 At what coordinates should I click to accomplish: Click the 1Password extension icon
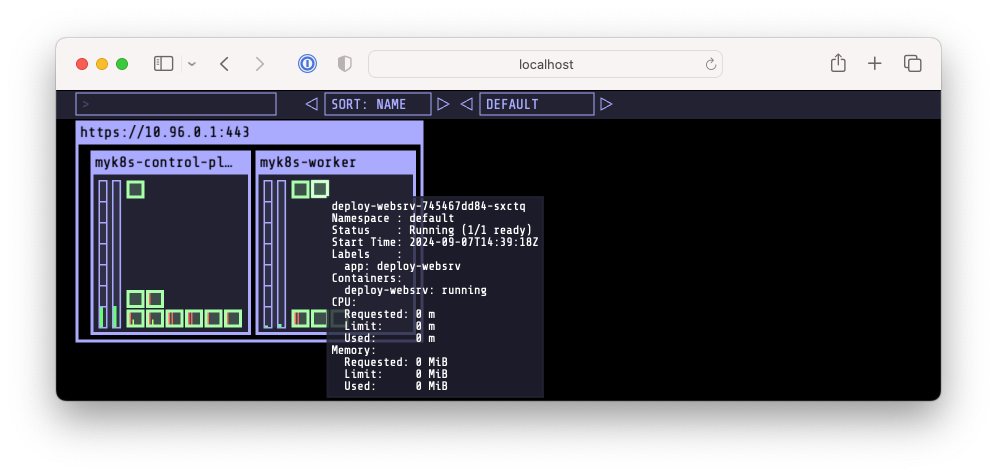point(307,64)
